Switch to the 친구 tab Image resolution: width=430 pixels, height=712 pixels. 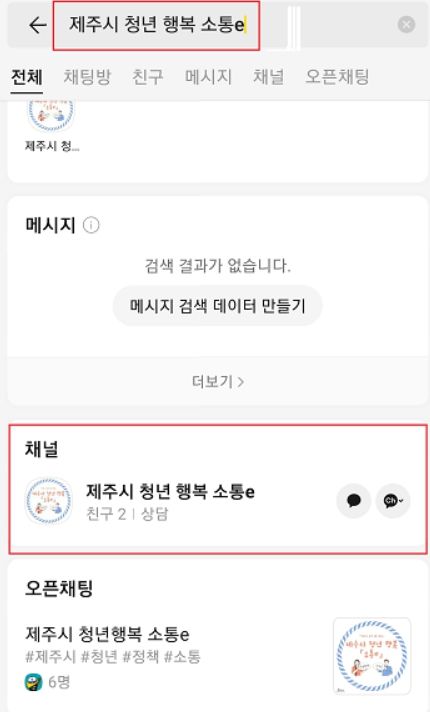148,77
